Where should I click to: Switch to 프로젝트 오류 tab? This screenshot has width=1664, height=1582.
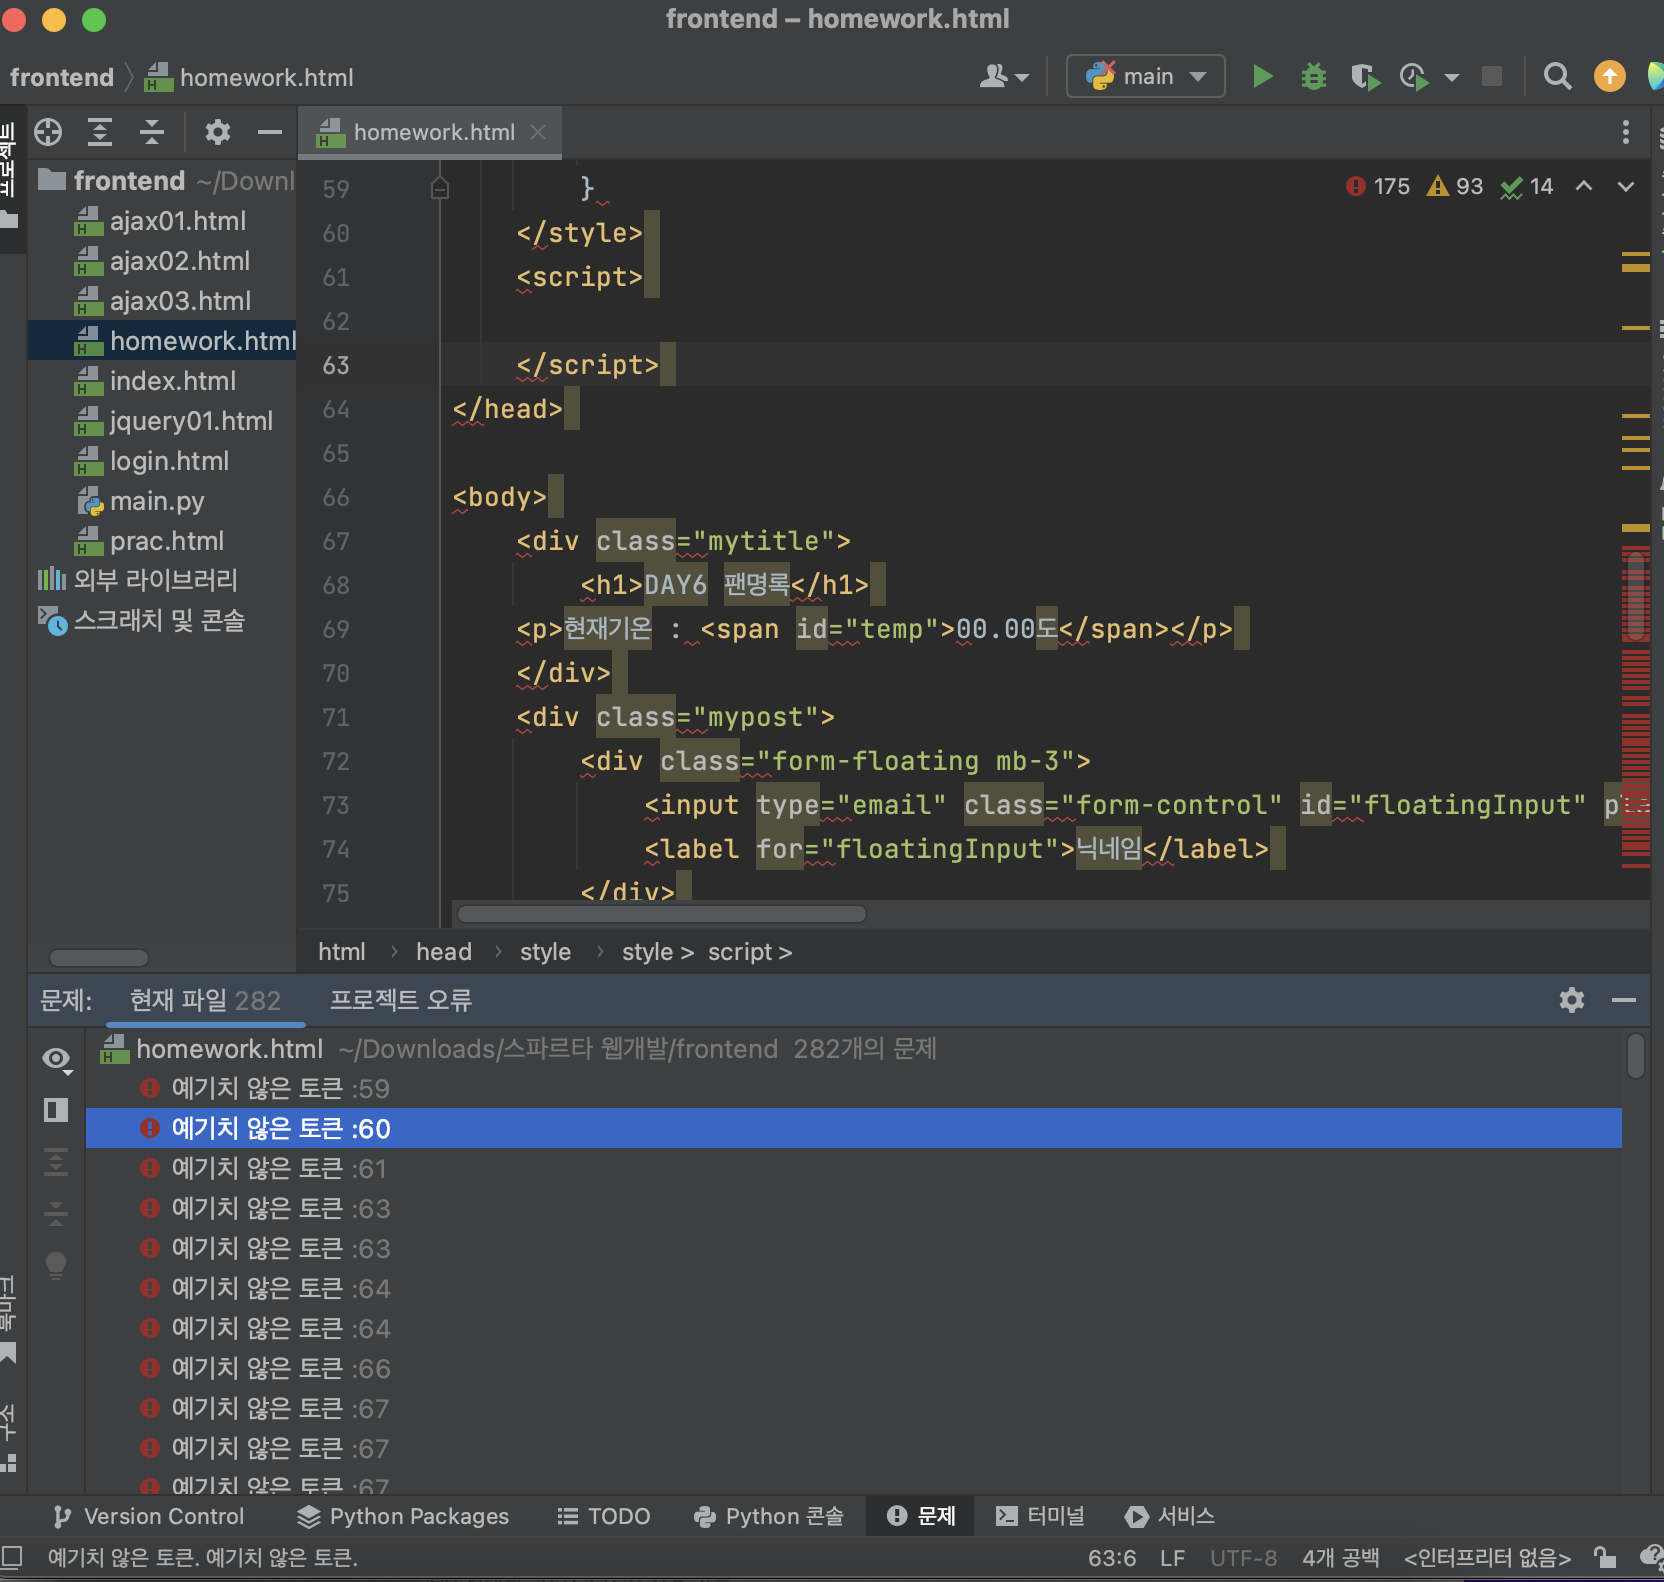point(401,1000)
